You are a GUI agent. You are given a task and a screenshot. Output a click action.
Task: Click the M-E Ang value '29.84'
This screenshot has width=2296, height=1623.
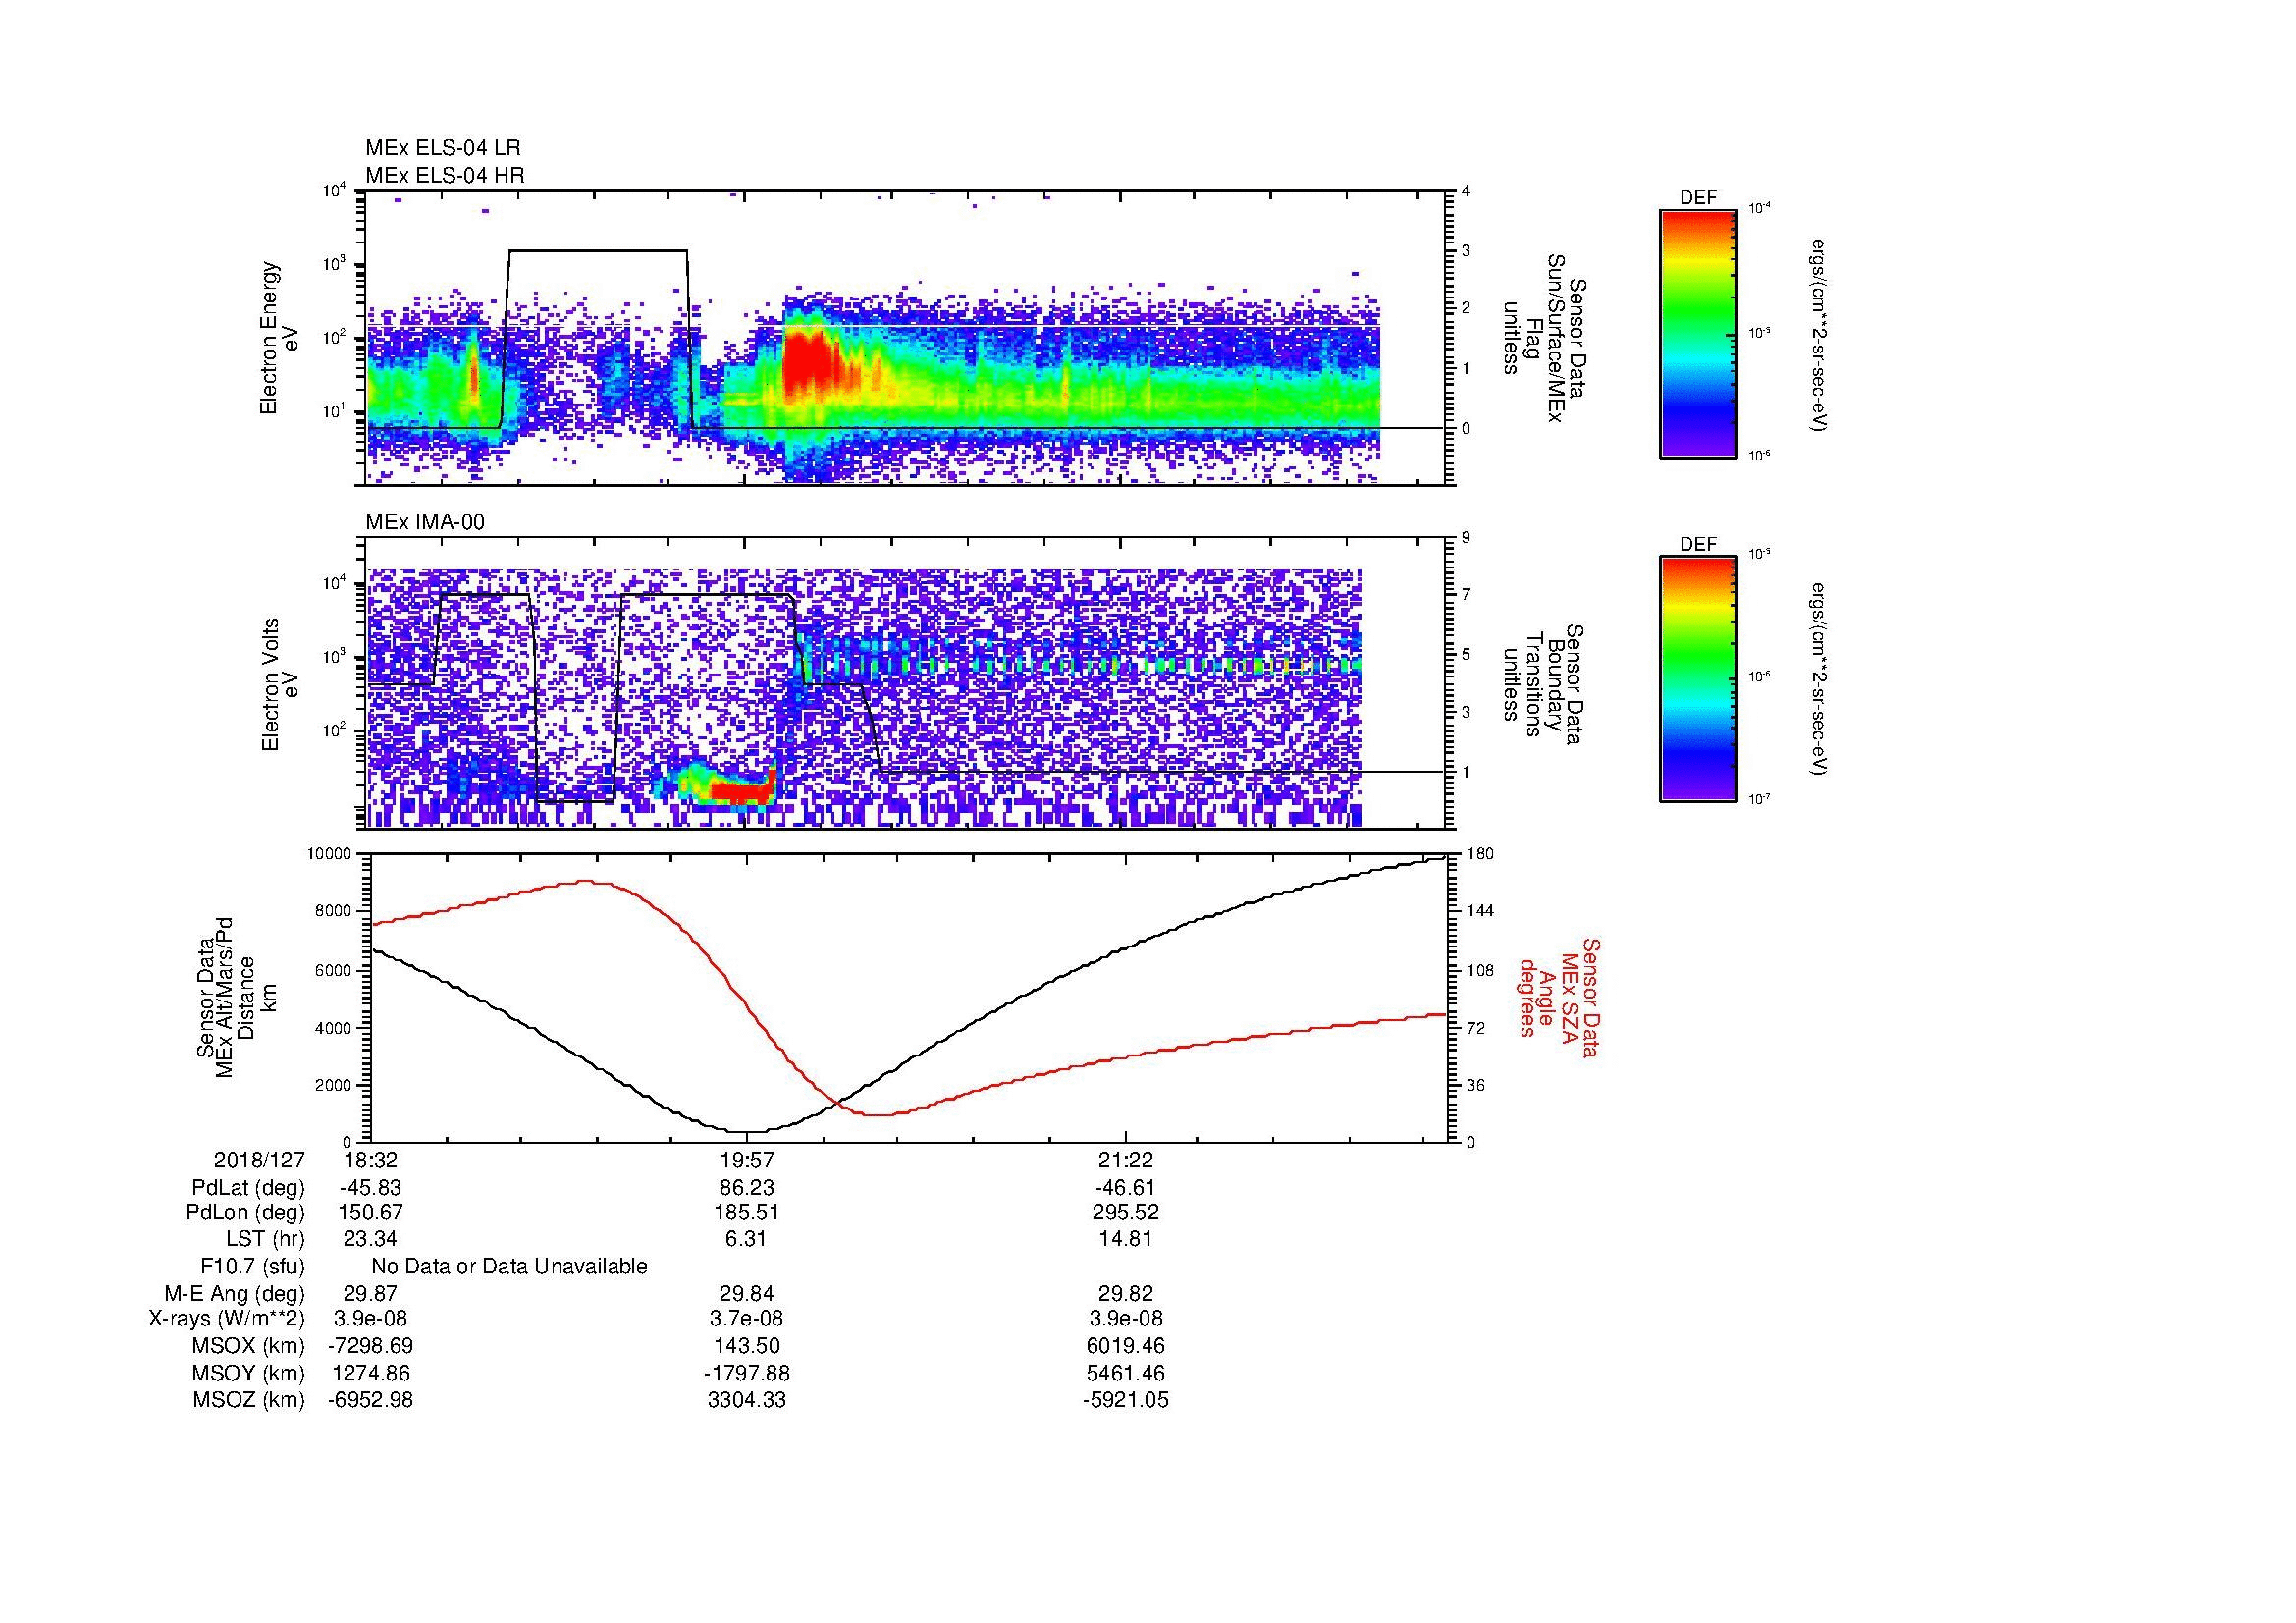coord(747,1293)
